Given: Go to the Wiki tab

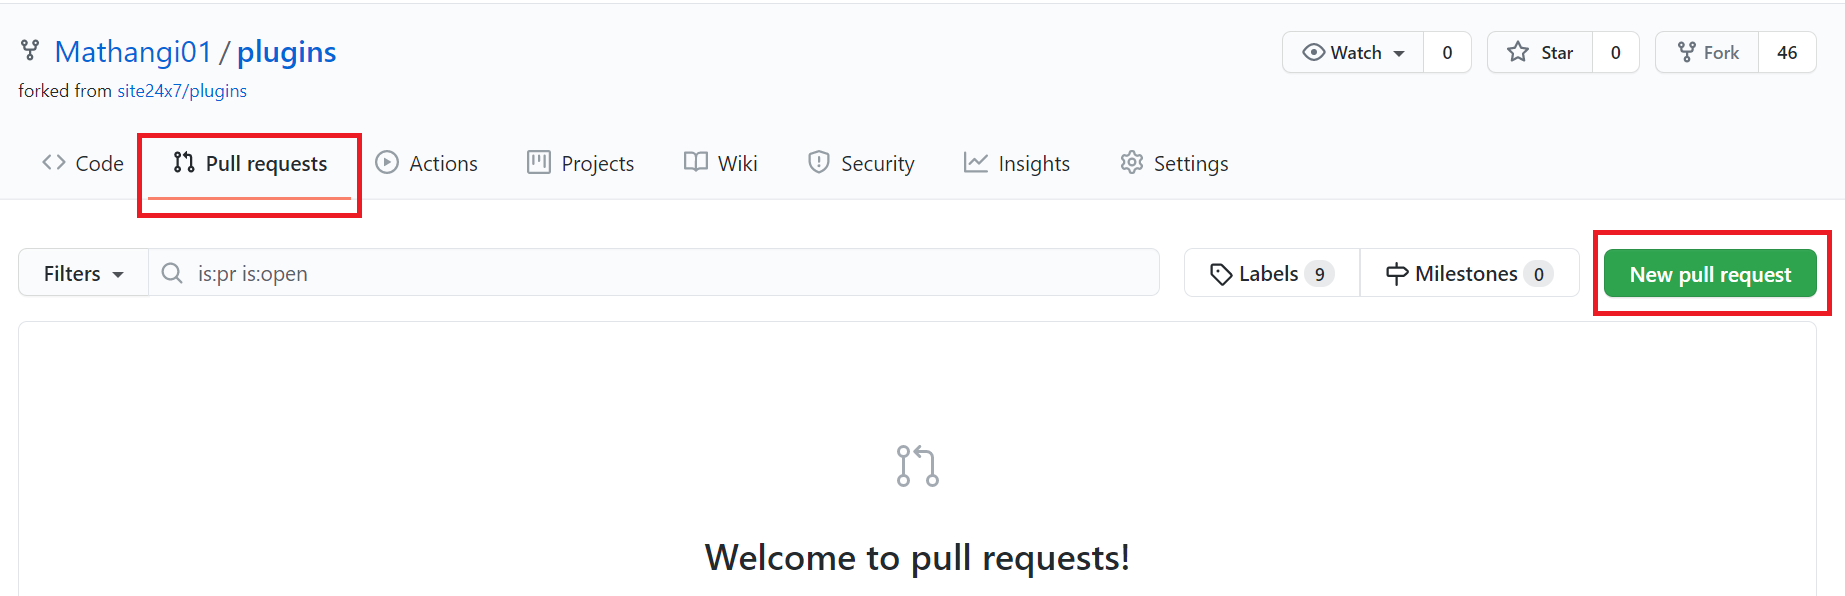Looking at the screenshot, I should (x=721, y=163).
